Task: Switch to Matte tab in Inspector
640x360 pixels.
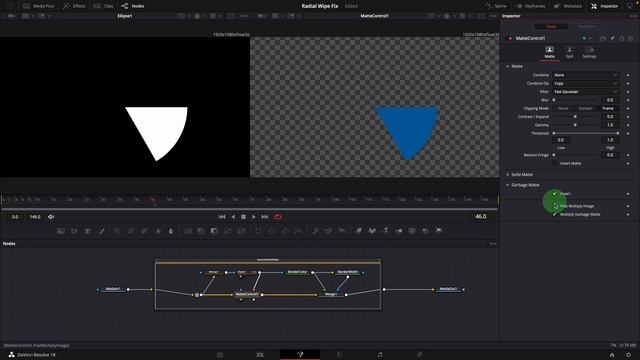Action: (x=549, y=52)
